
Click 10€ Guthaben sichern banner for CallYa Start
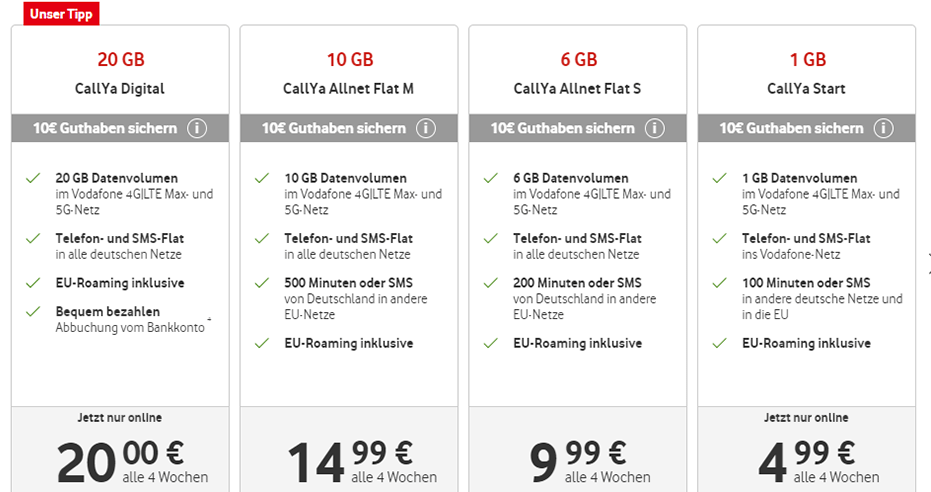click(x=806, y=128)
